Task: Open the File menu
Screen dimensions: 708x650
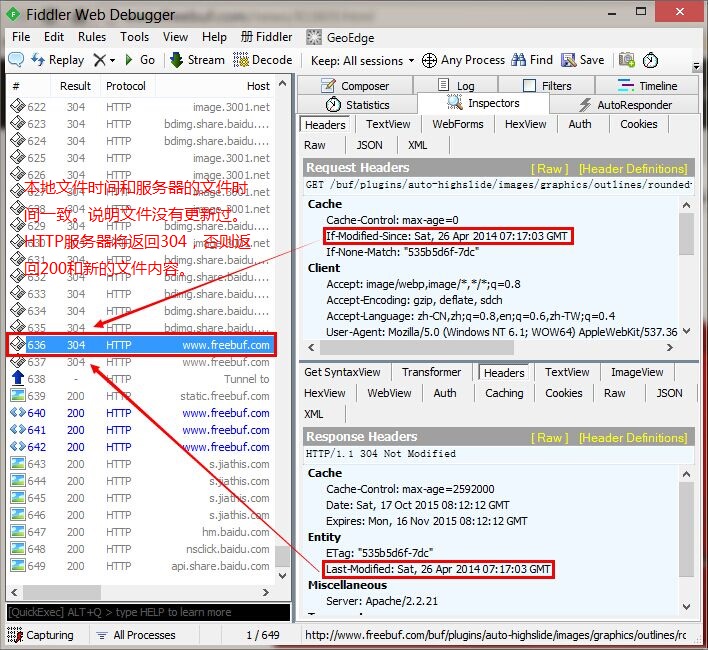Action: point(21,37)
